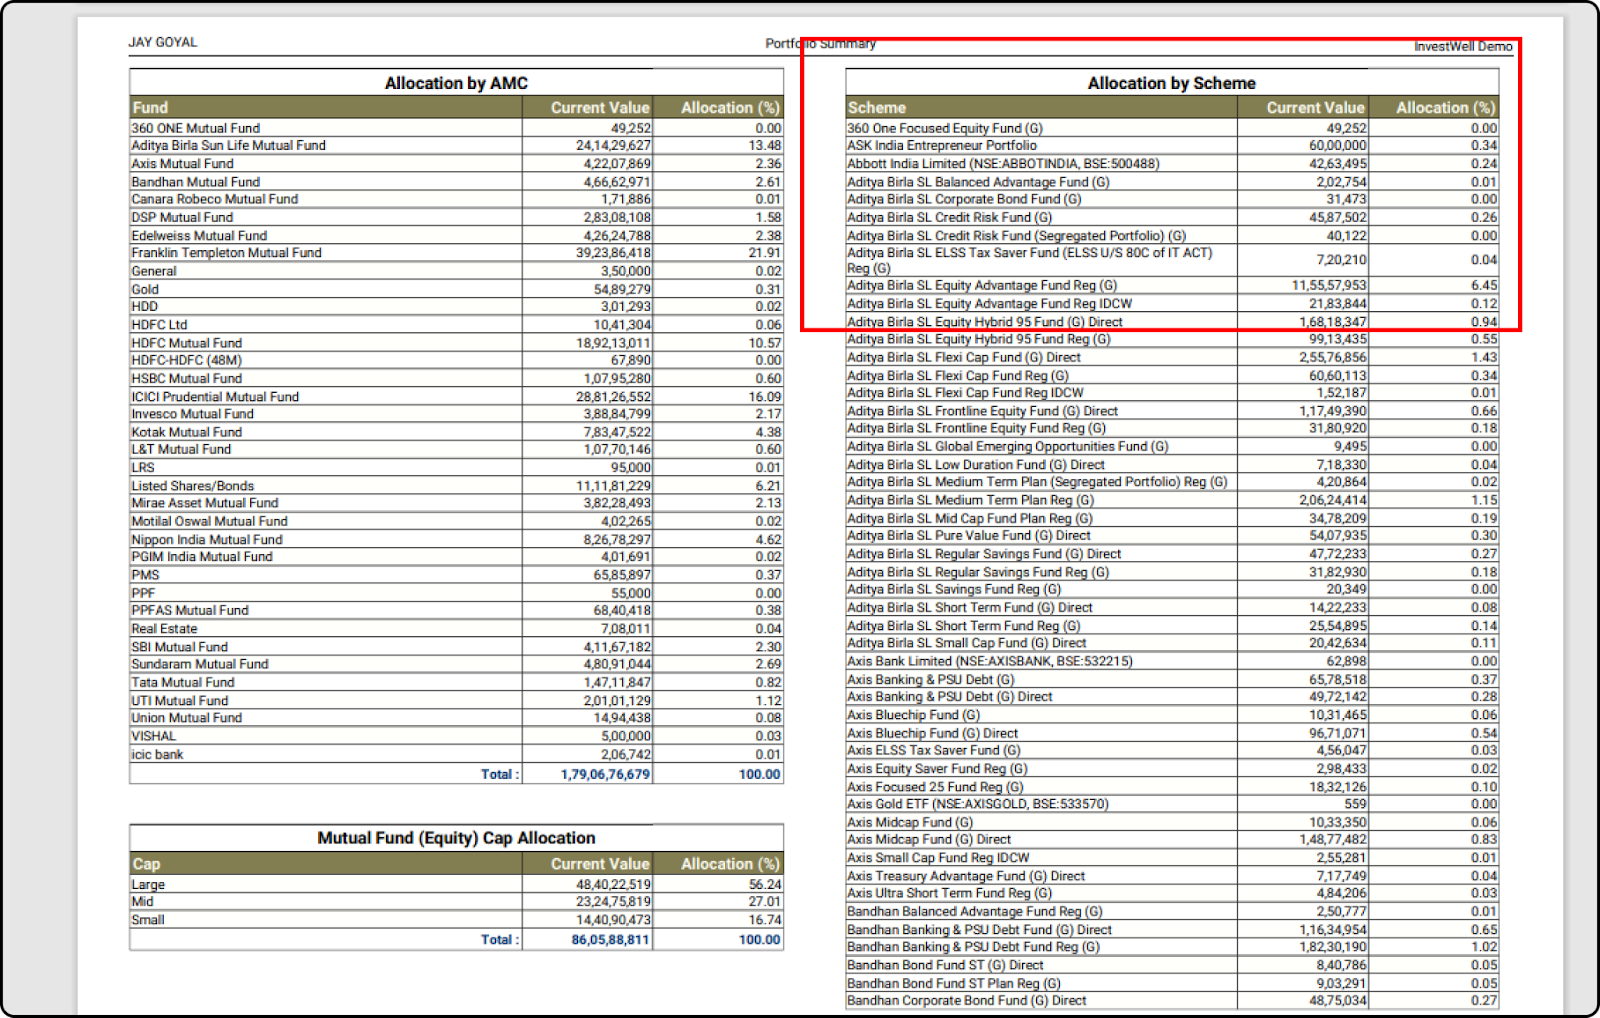Click cap total value '86,05,88,811'

click(x=610, y=939)
